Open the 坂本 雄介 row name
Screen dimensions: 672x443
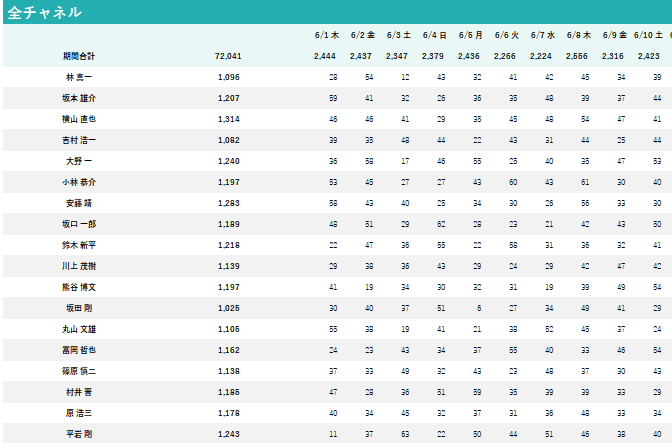[x=77, y=98]
